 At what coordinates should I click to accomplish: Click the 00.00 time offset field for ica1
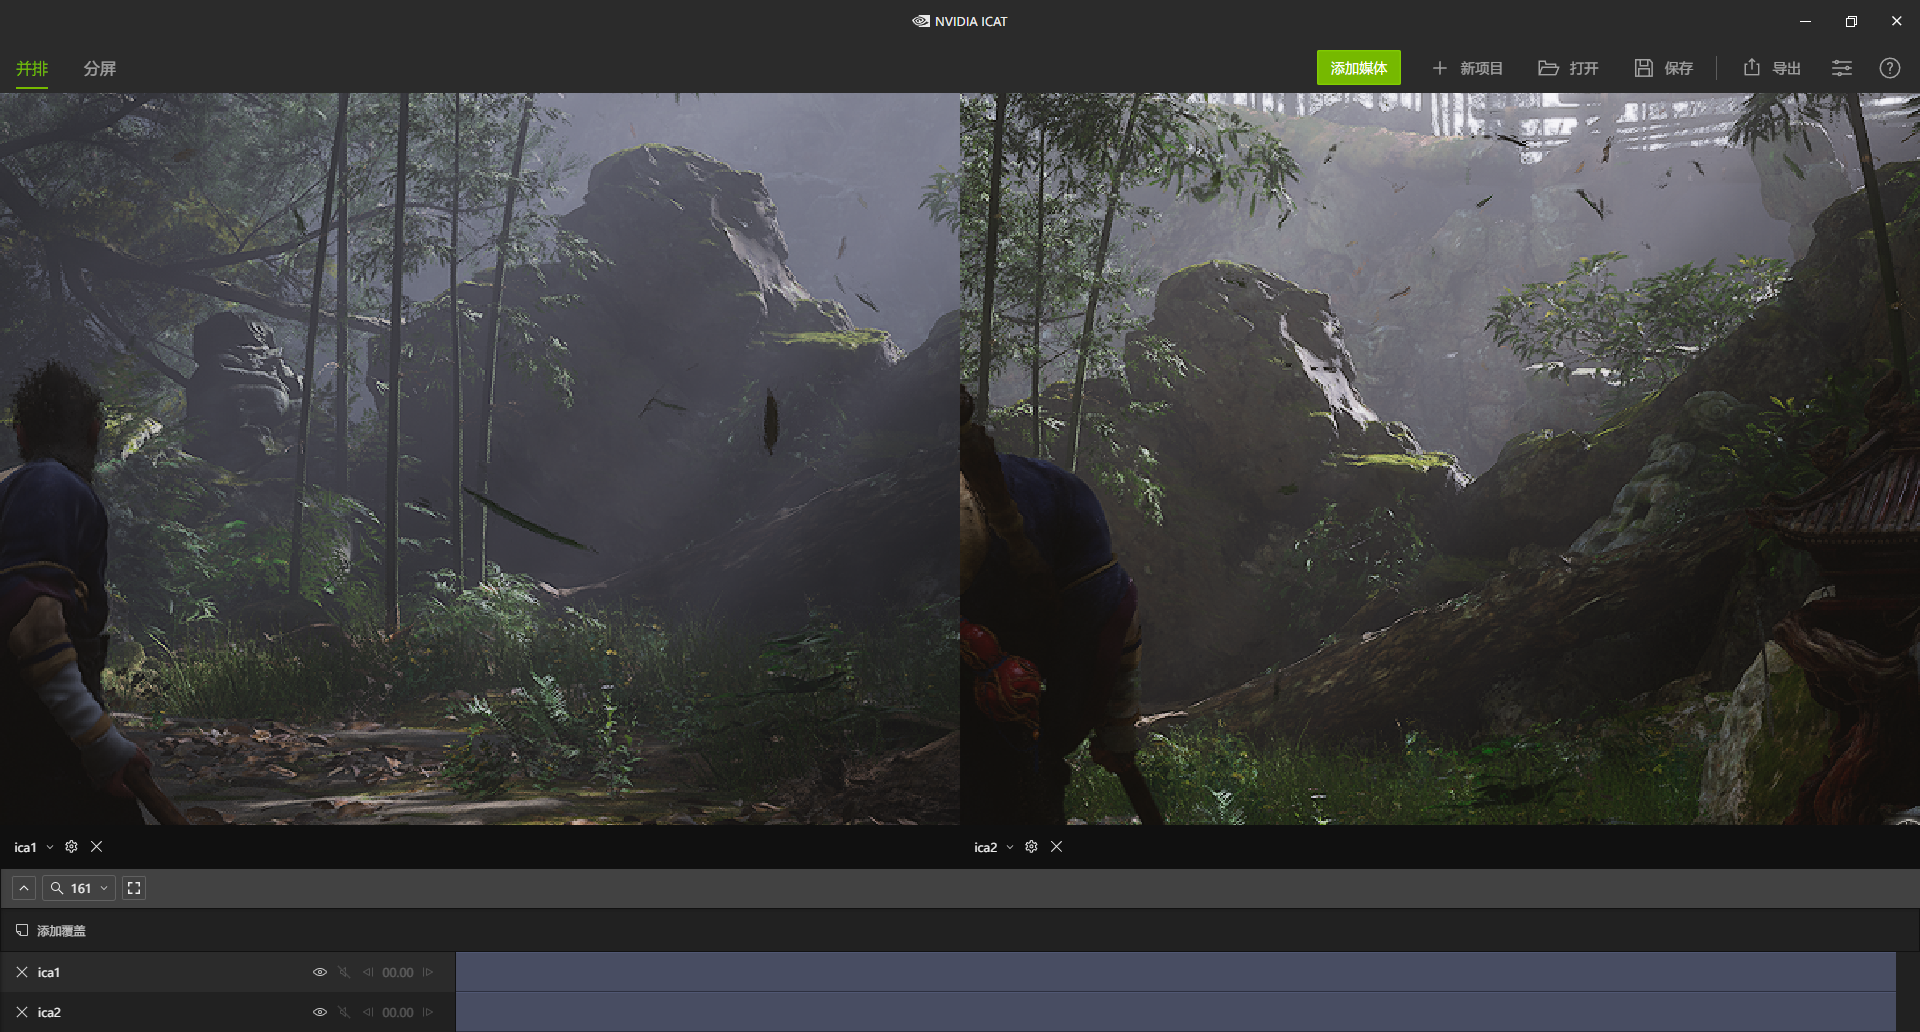click(398, 971)
